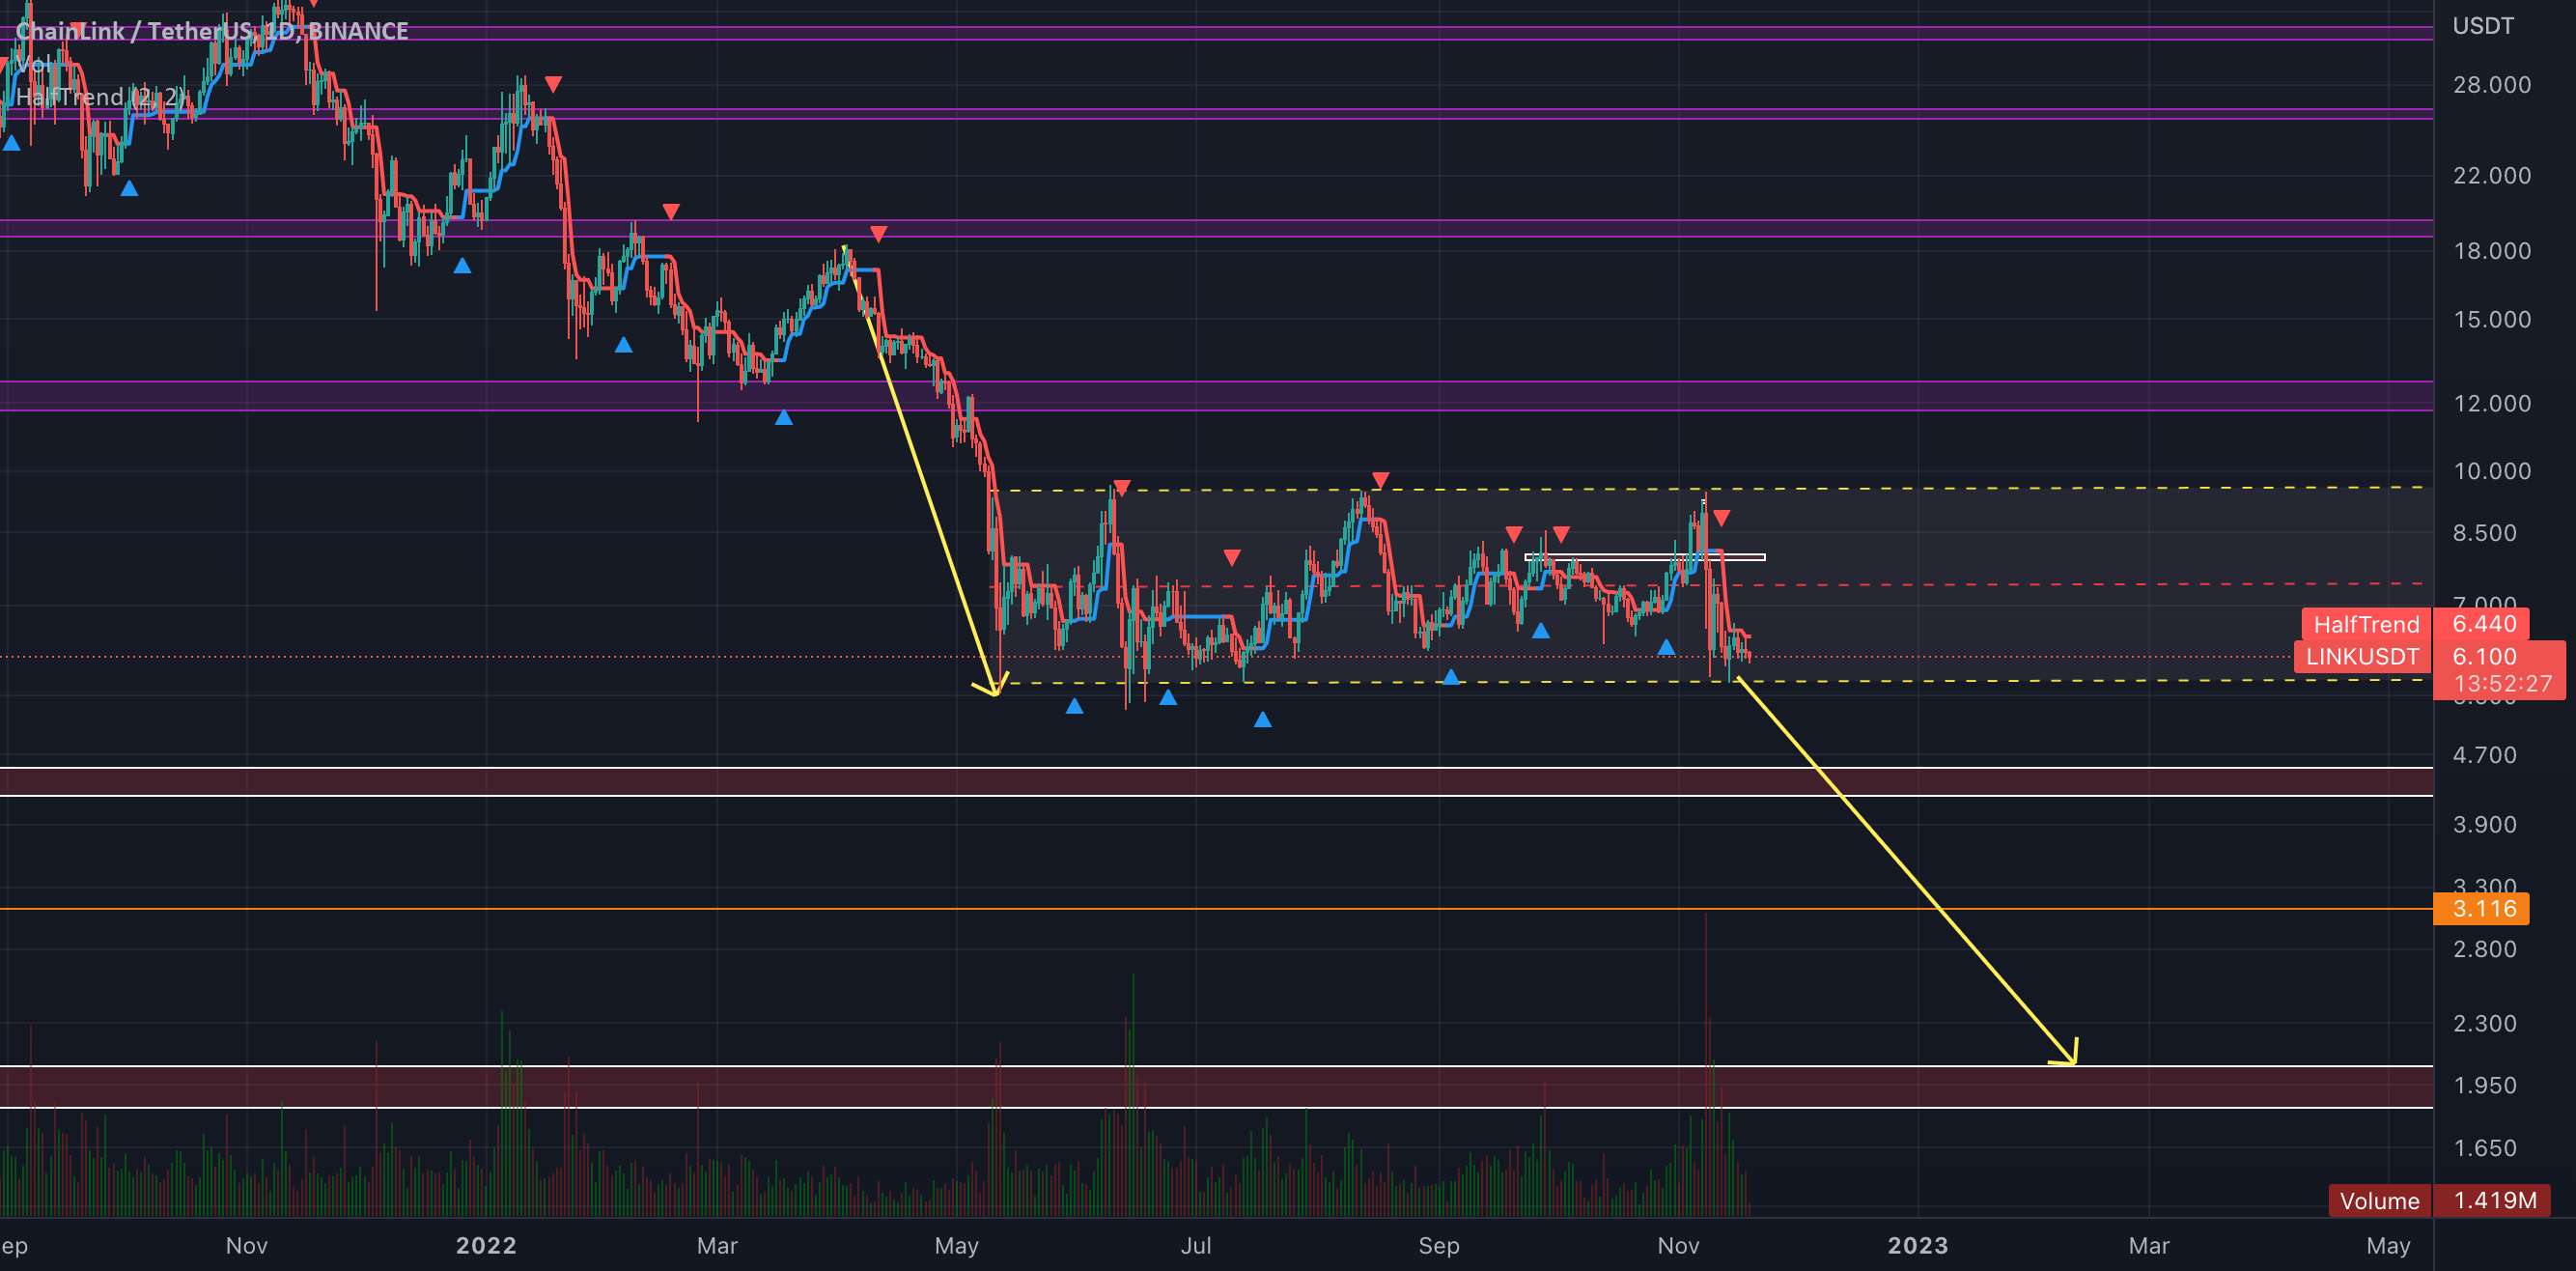Image resolution: width=2576 pixels, height=1271 pixels.
Task: Select the white rectangle drawing near 8.000
Action: point(1645,557)
